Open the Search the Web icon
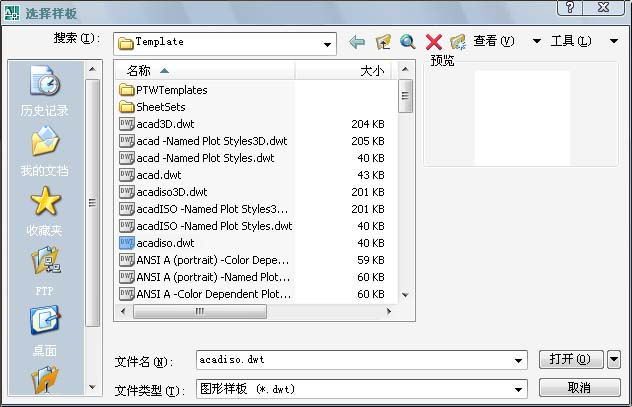Screen dimensions: 632x407 pyautogui.click(x=408, y=42)
